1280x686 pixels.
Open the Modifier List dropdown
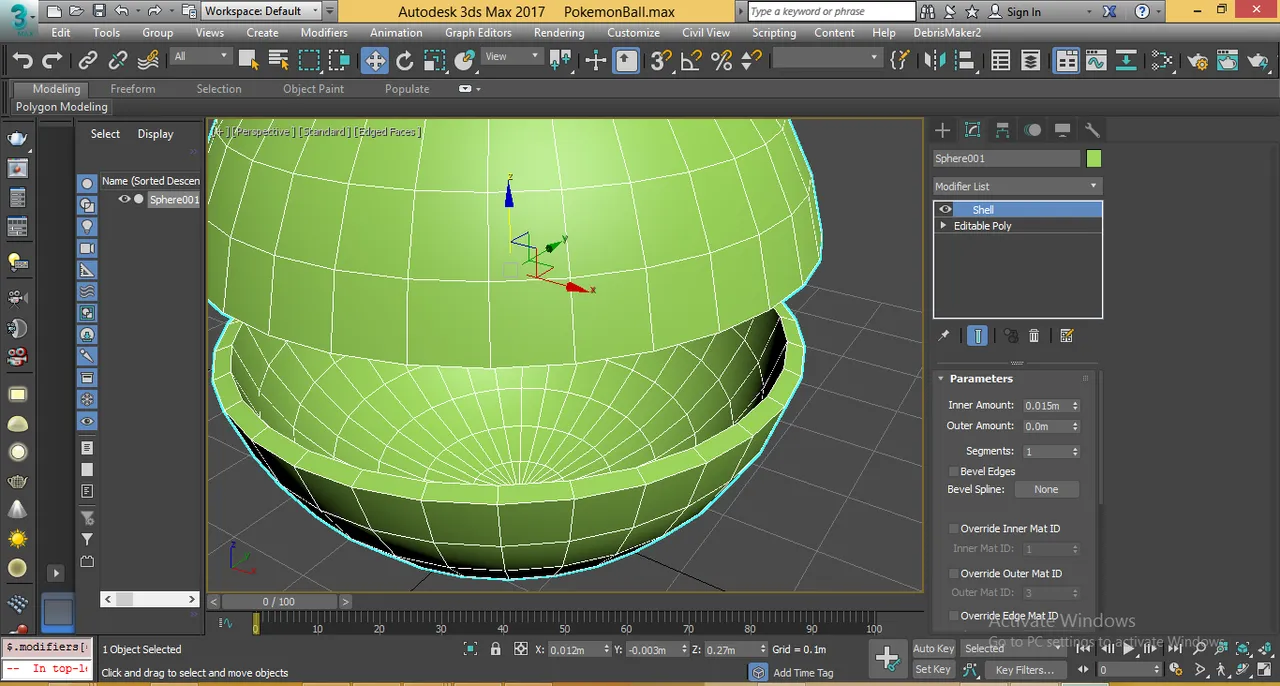(1017, 186)
